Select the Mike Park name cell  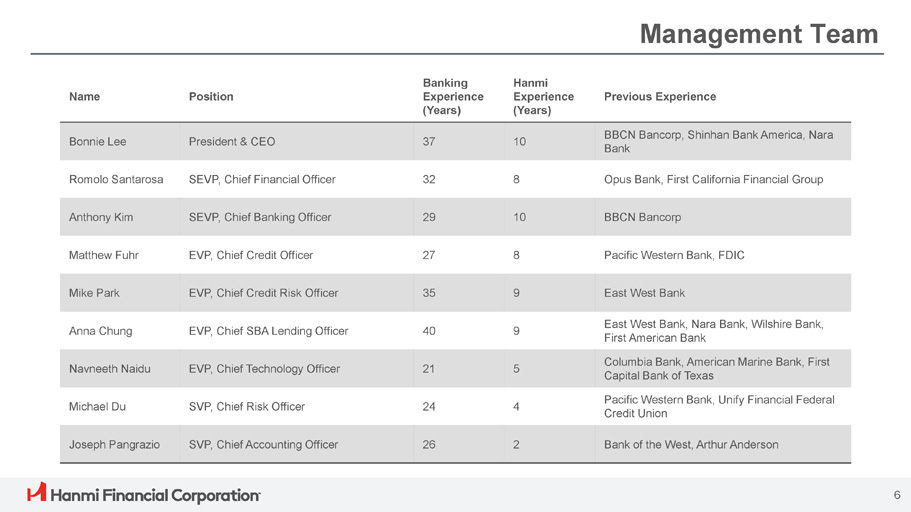coord(94,293)
